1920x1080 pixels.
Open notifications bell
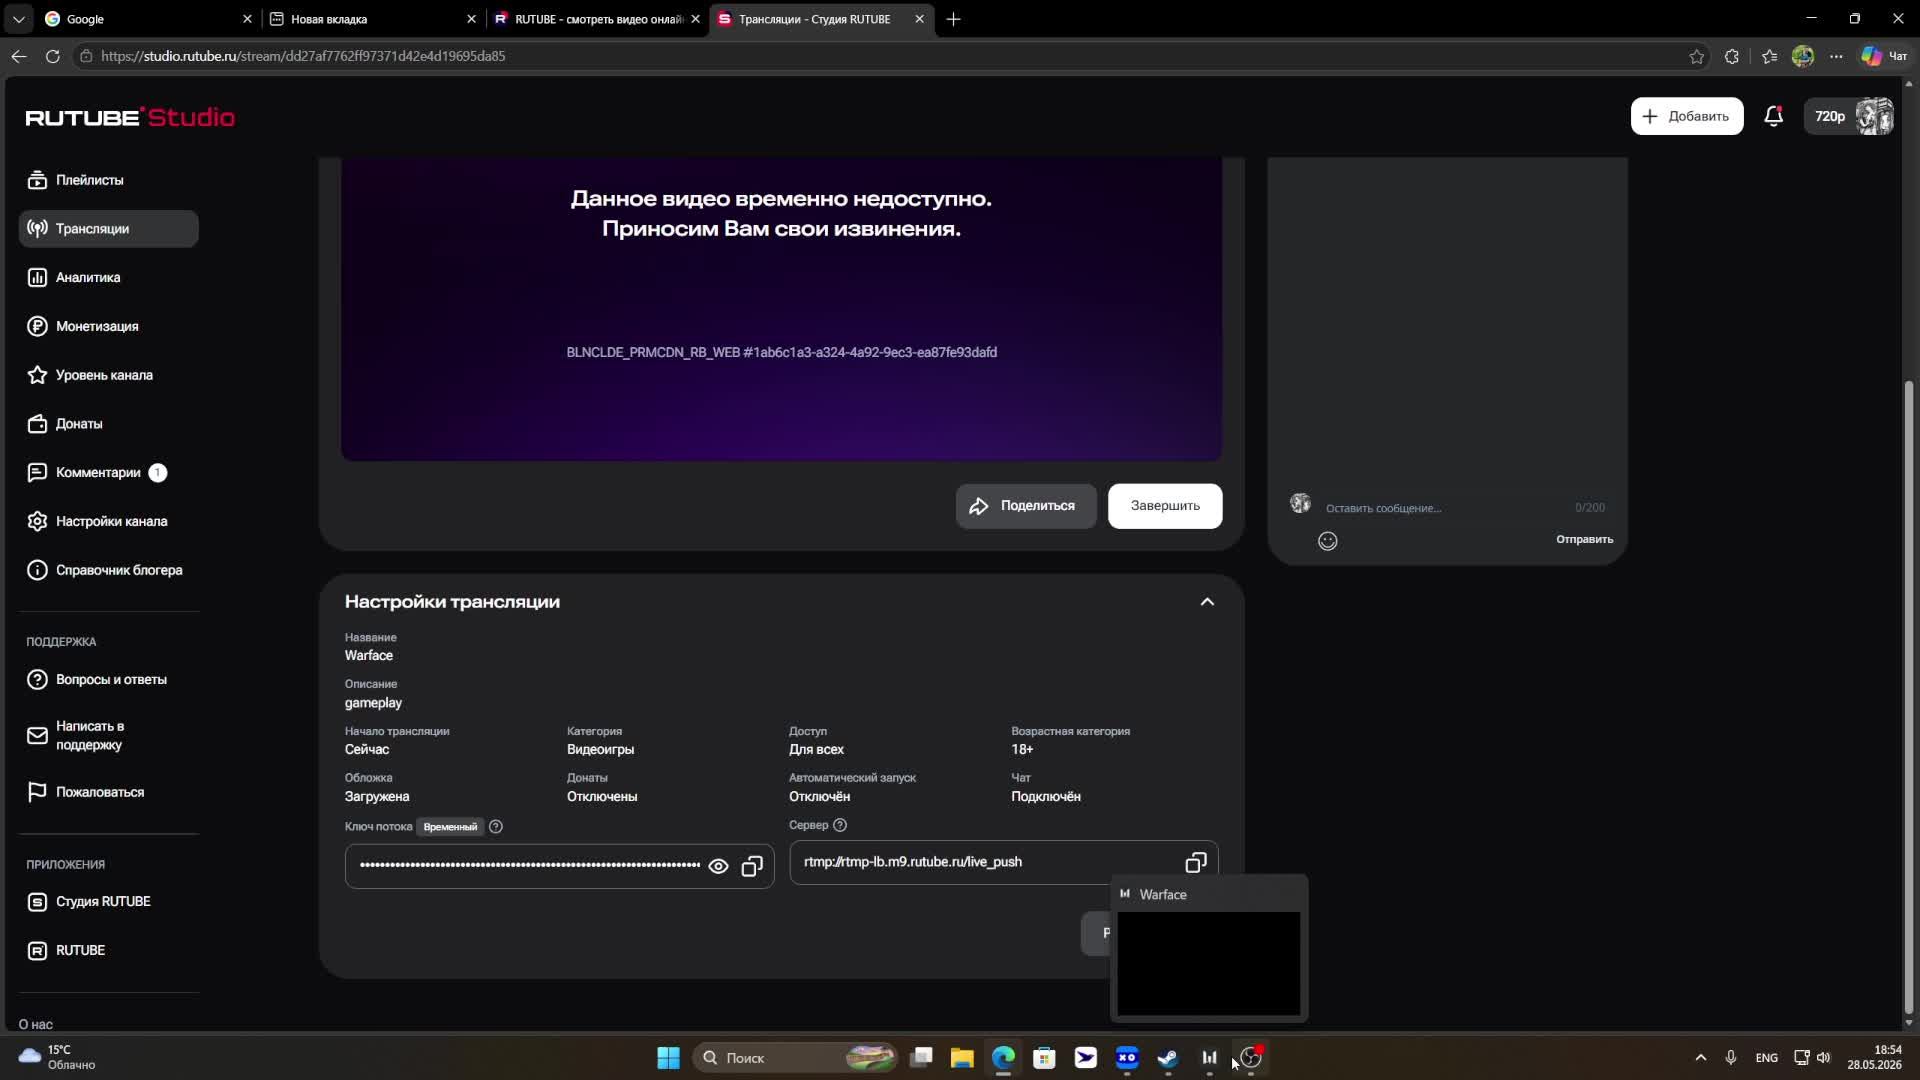[x=1773, y=116]
